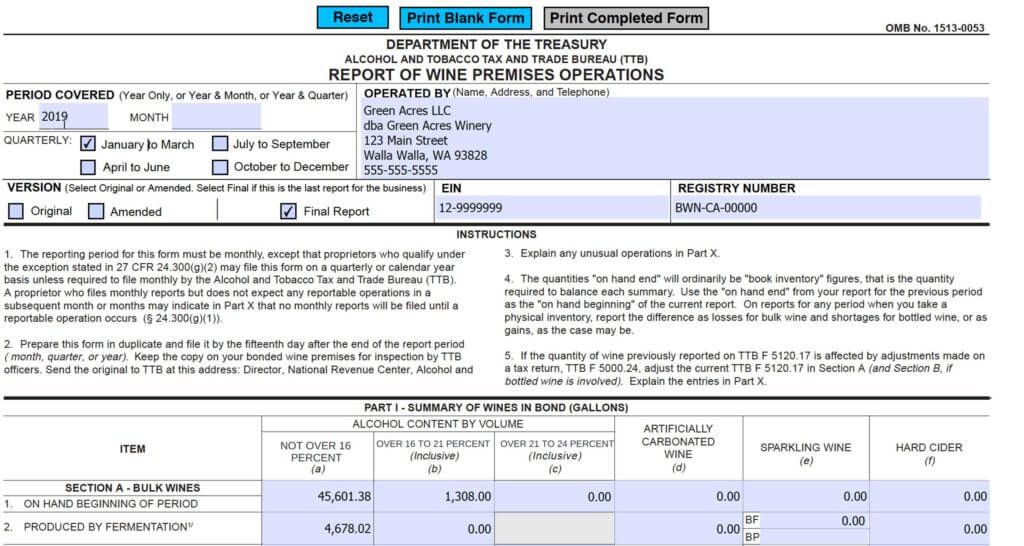
Task: Click the empty MONTH input field
Action: (216, 117)
